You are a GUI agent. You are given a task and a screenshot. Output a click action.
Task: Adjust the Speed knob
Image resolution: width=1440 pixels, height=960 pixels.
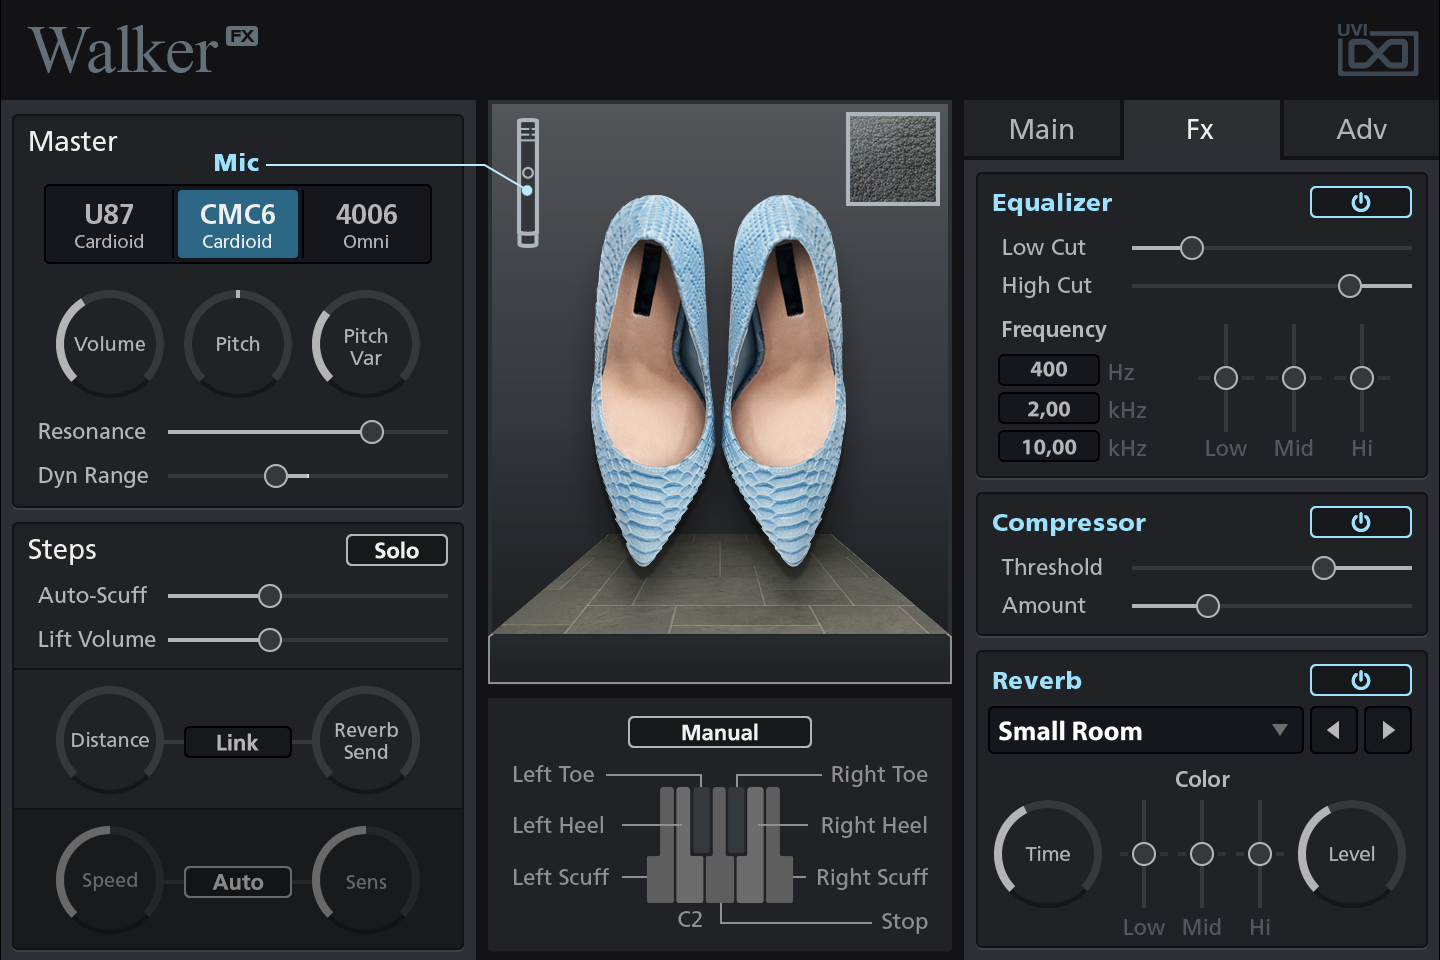tap(109, 880)
